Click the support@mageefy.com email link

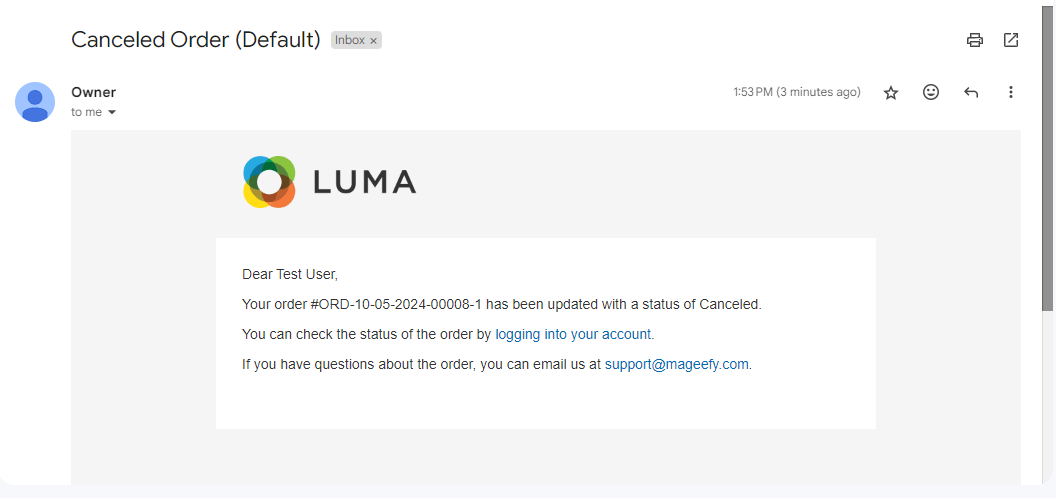point(676,364)
